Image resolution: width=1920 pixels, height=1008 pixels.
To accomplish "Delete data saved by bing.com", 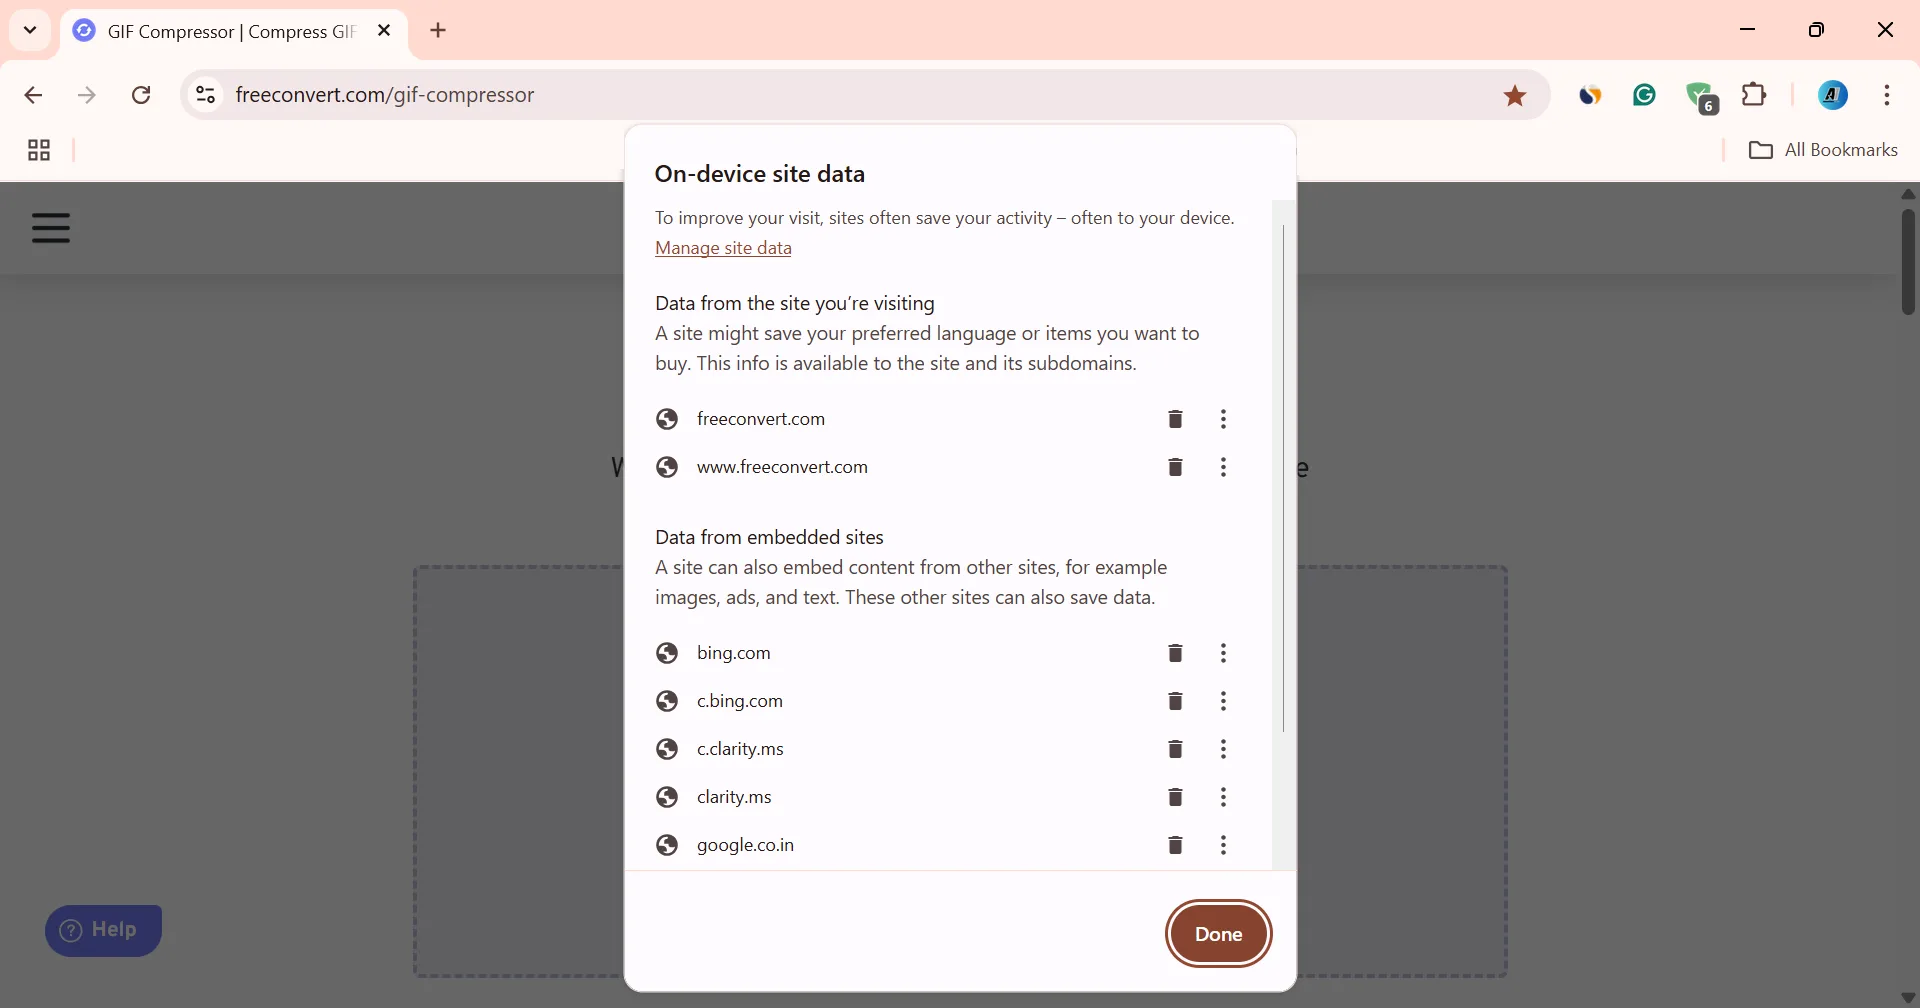I will [x=1176, y=653].
